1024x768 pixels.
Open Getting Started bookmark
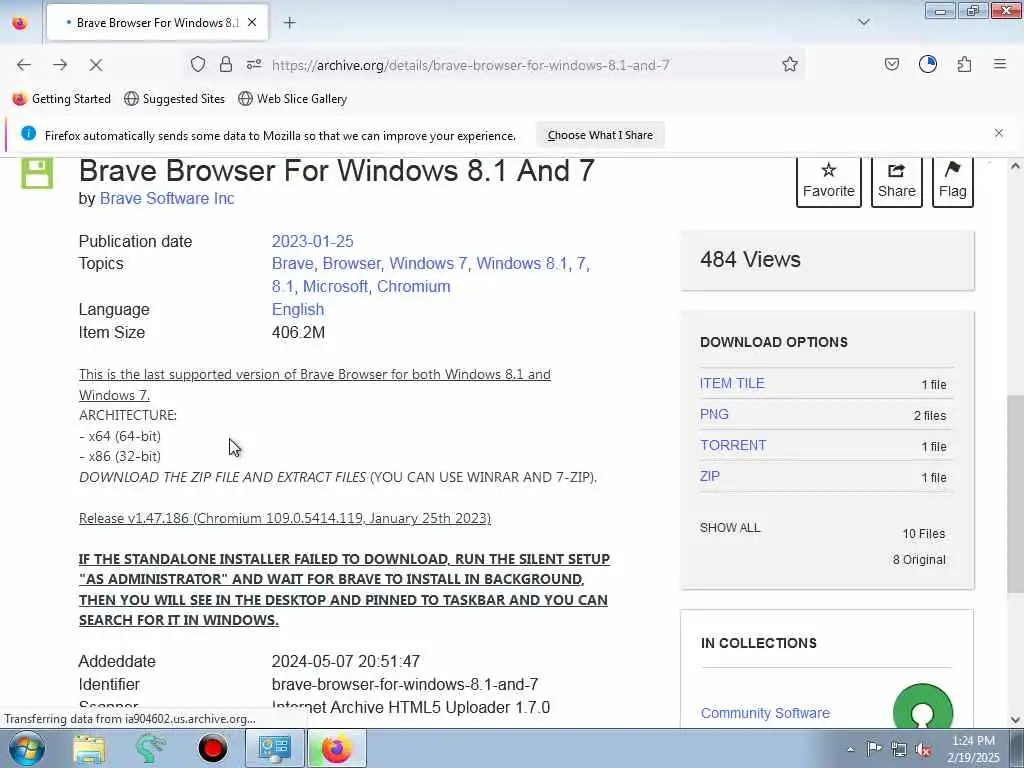pyautogui.click(x=62, y=99)
